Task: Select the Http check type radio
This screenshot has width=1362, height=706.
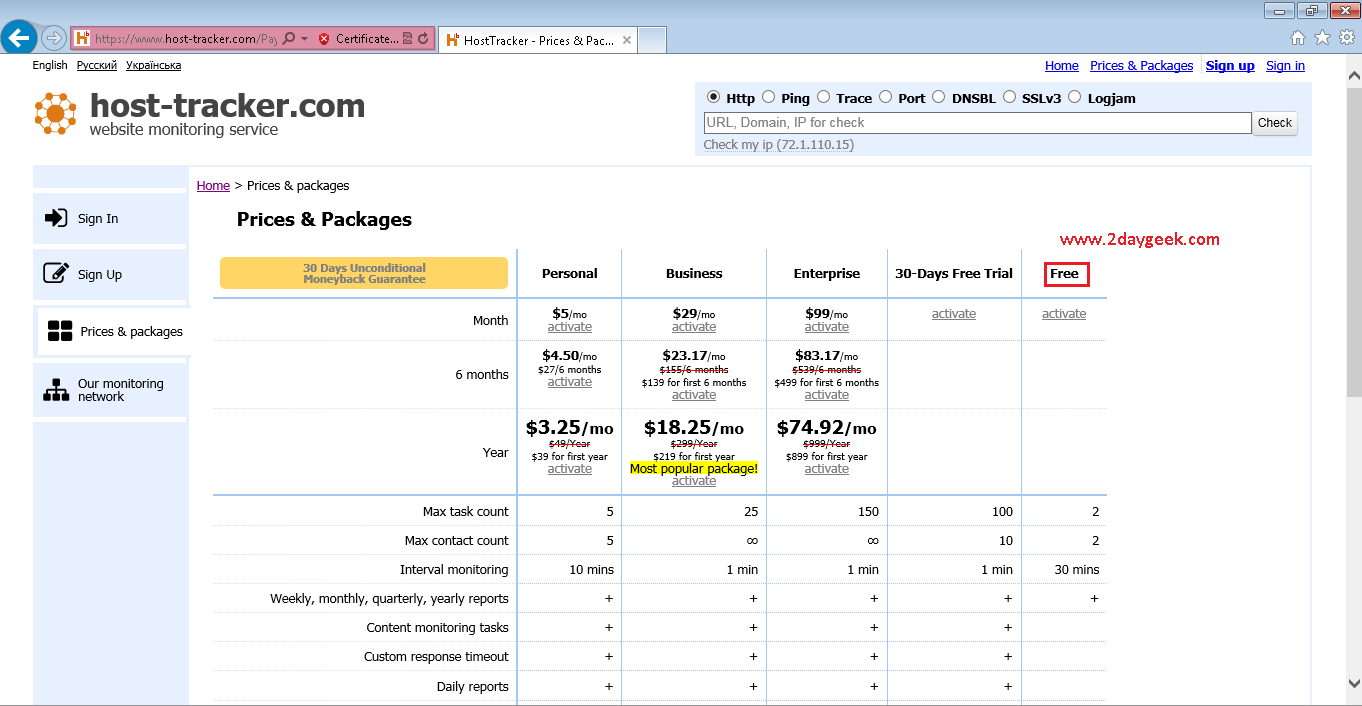Action: pos(713,97)
